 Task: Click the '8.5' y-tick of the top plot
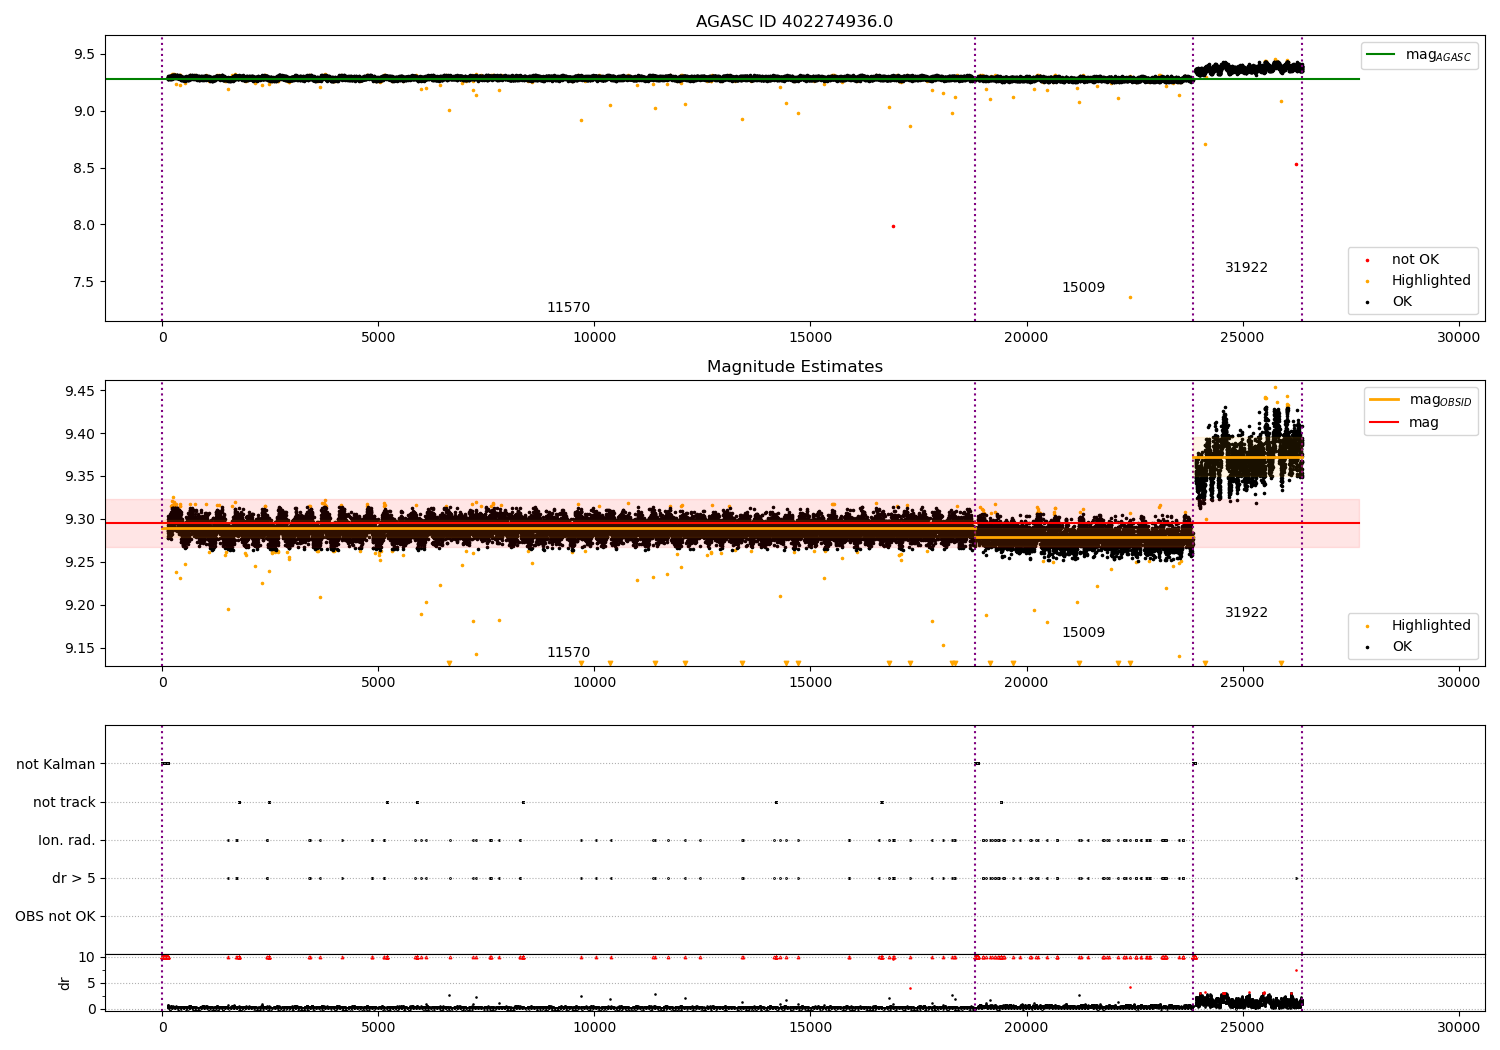click(x=84, y=168)
